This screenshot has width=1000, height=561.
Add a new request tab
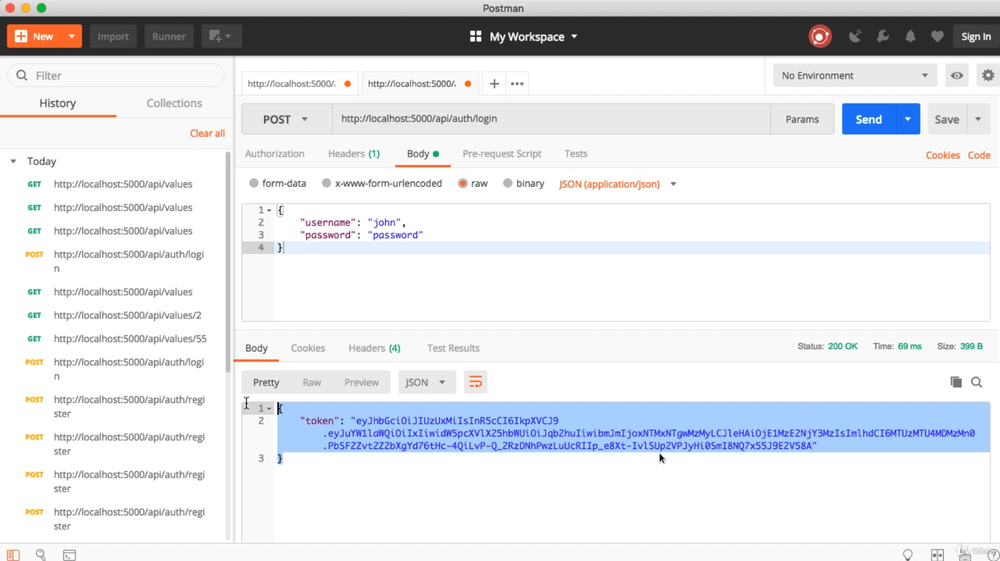(x=494, y=84)
